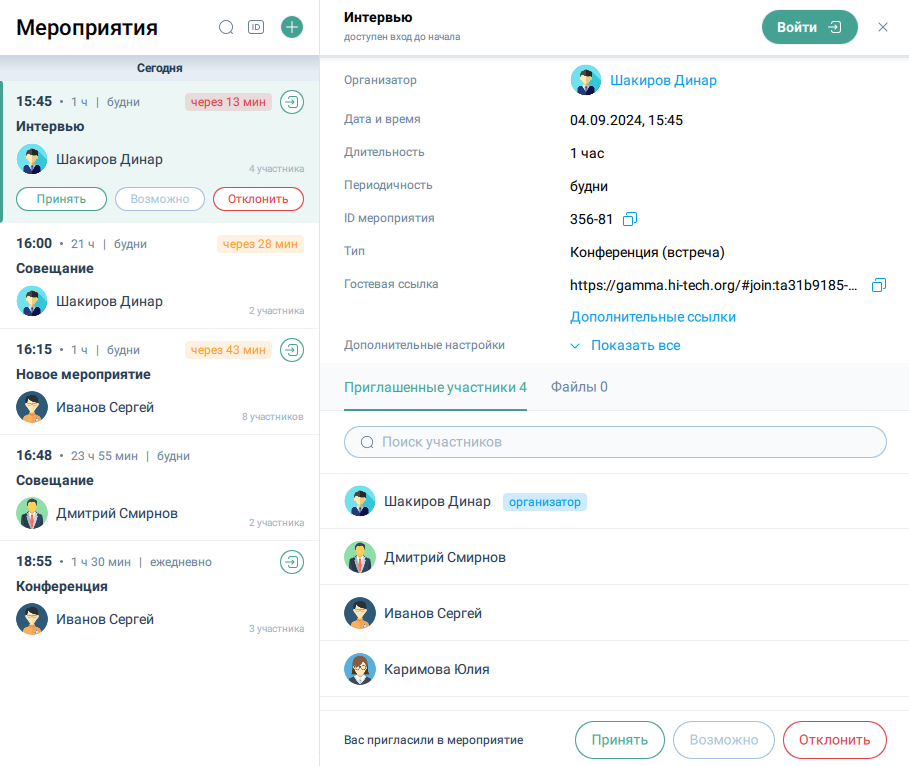Open organizer link Шакиров Динар

(x=663, y=81)
